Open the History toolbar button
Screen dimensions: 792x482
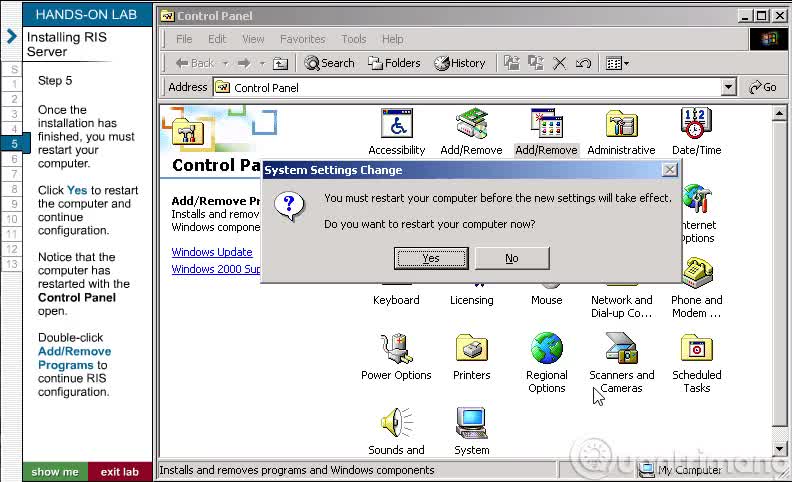point(460,63)
